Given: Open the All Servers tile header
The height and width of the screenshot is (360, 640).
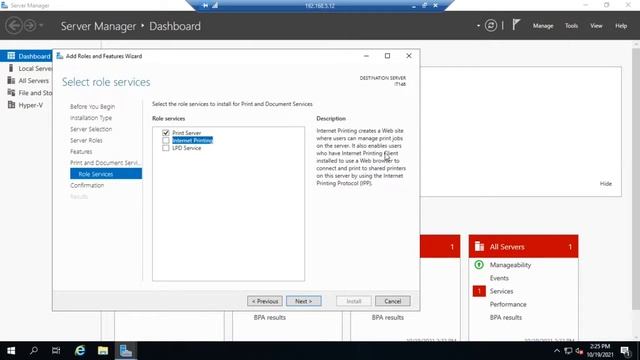Looking at the screenshot, I should [x=523, y=247].
